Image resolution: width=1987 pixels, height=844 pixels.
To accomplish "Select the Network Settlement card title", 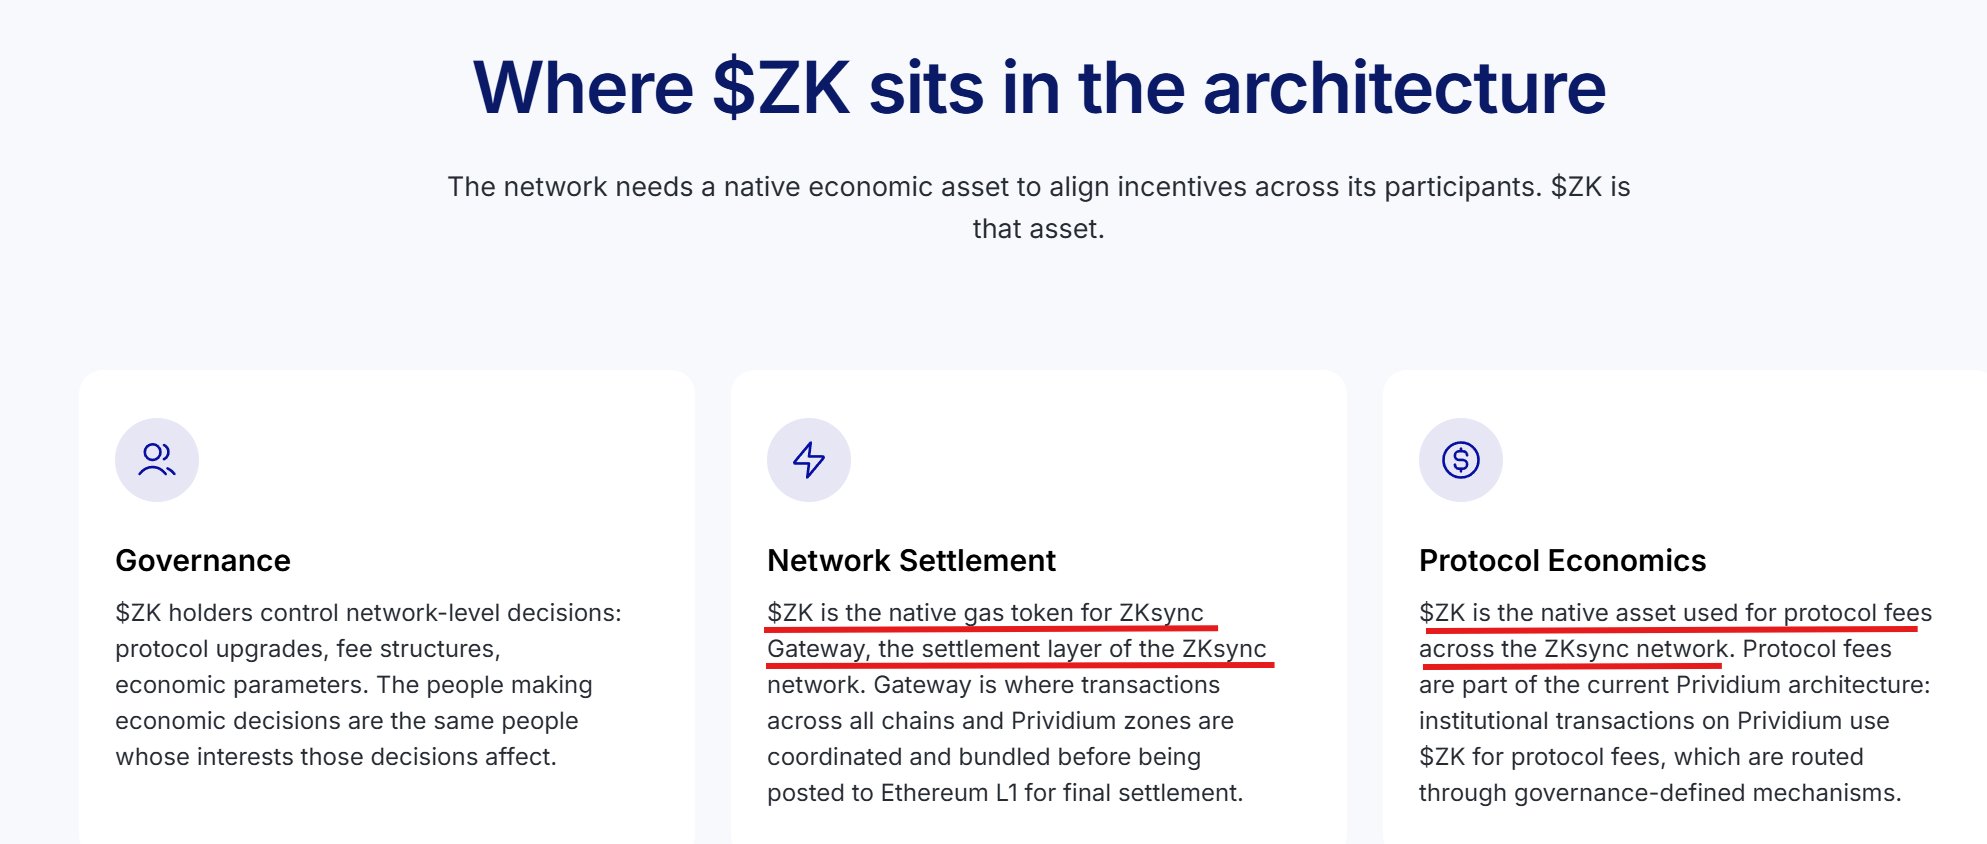I will click(x=911, y=561).
